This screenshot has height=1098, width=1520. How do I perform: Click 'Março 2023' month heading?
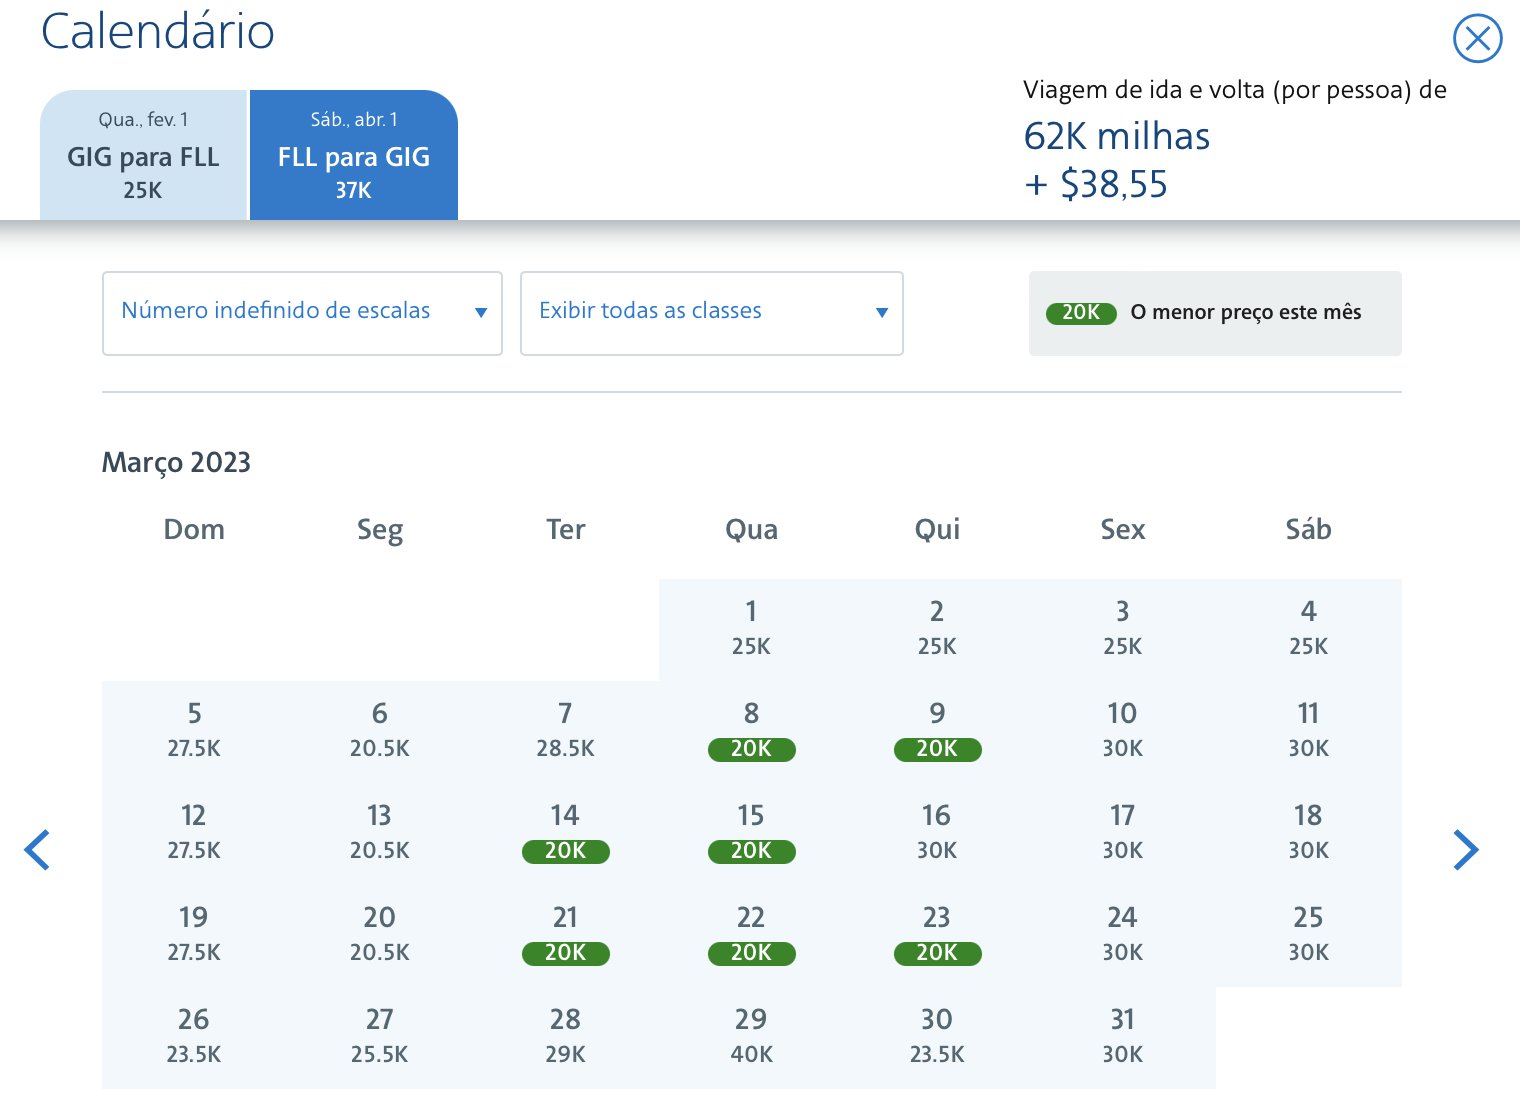click(x=176, y=463)
